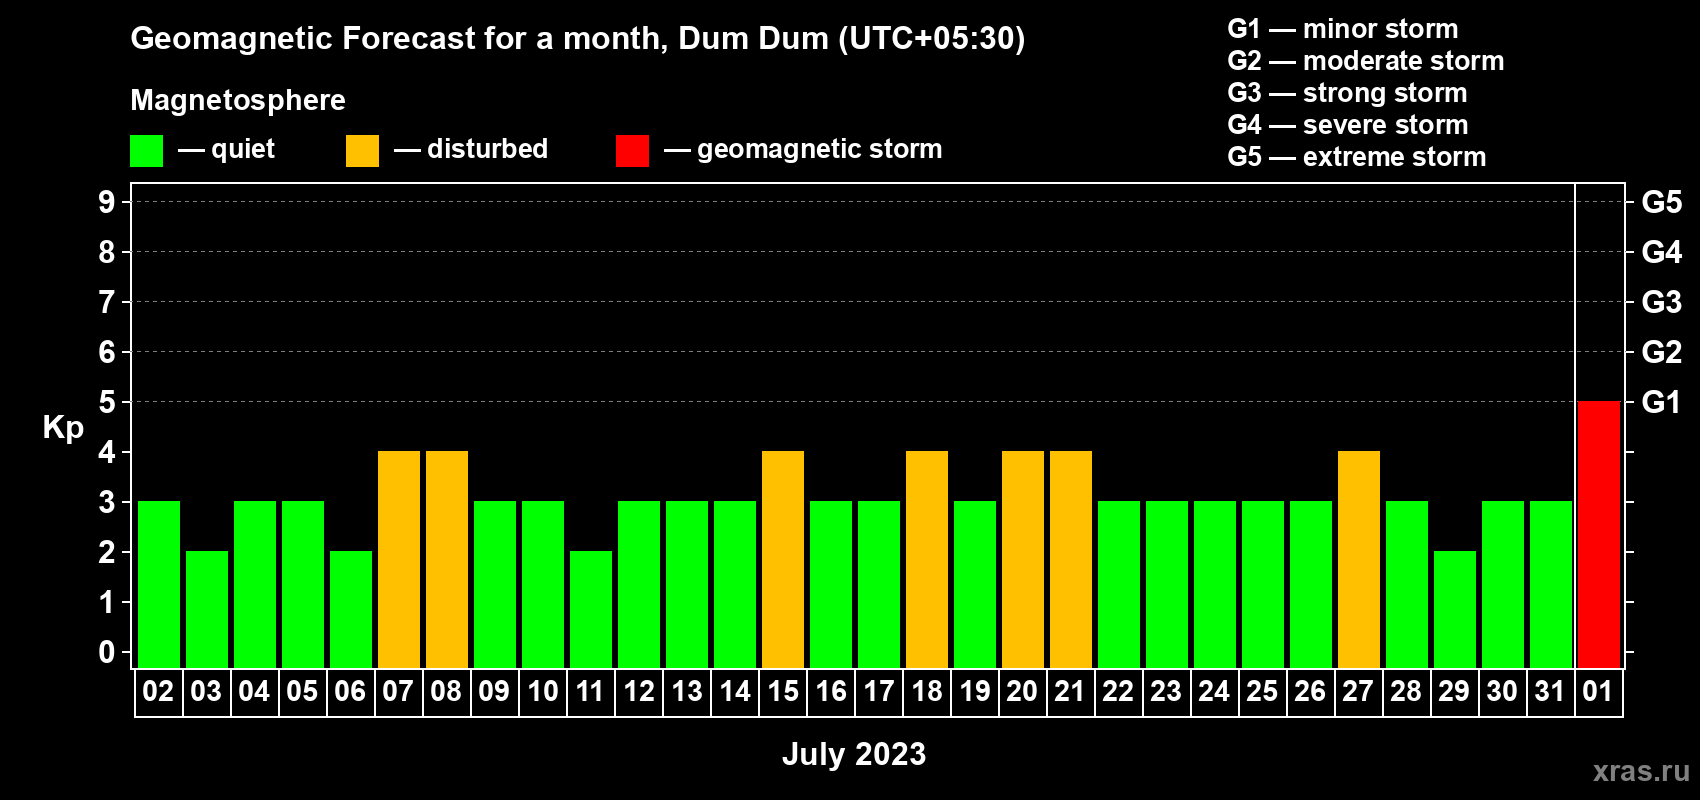
Task: Click date label 24 on the axis
Action: [1214, 692]
